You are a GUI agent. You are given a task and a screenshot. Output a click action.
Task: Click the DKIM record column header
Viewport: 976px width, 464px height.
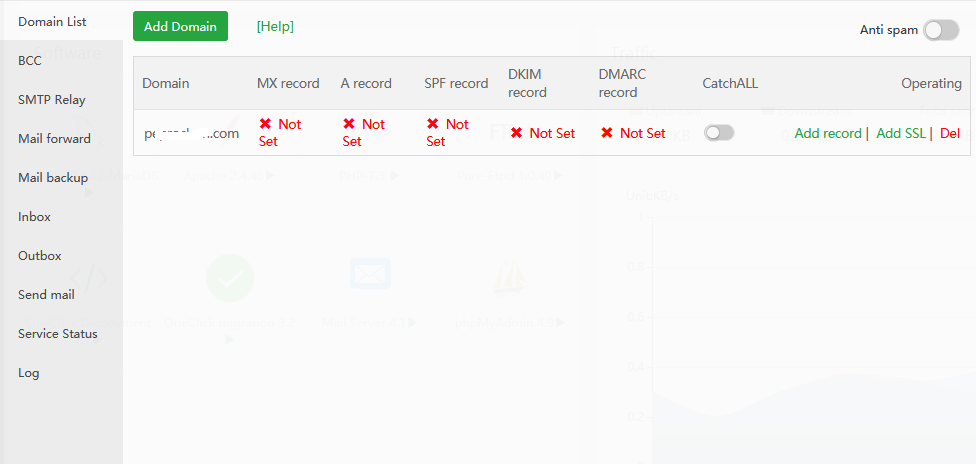(x=527, y=83)
